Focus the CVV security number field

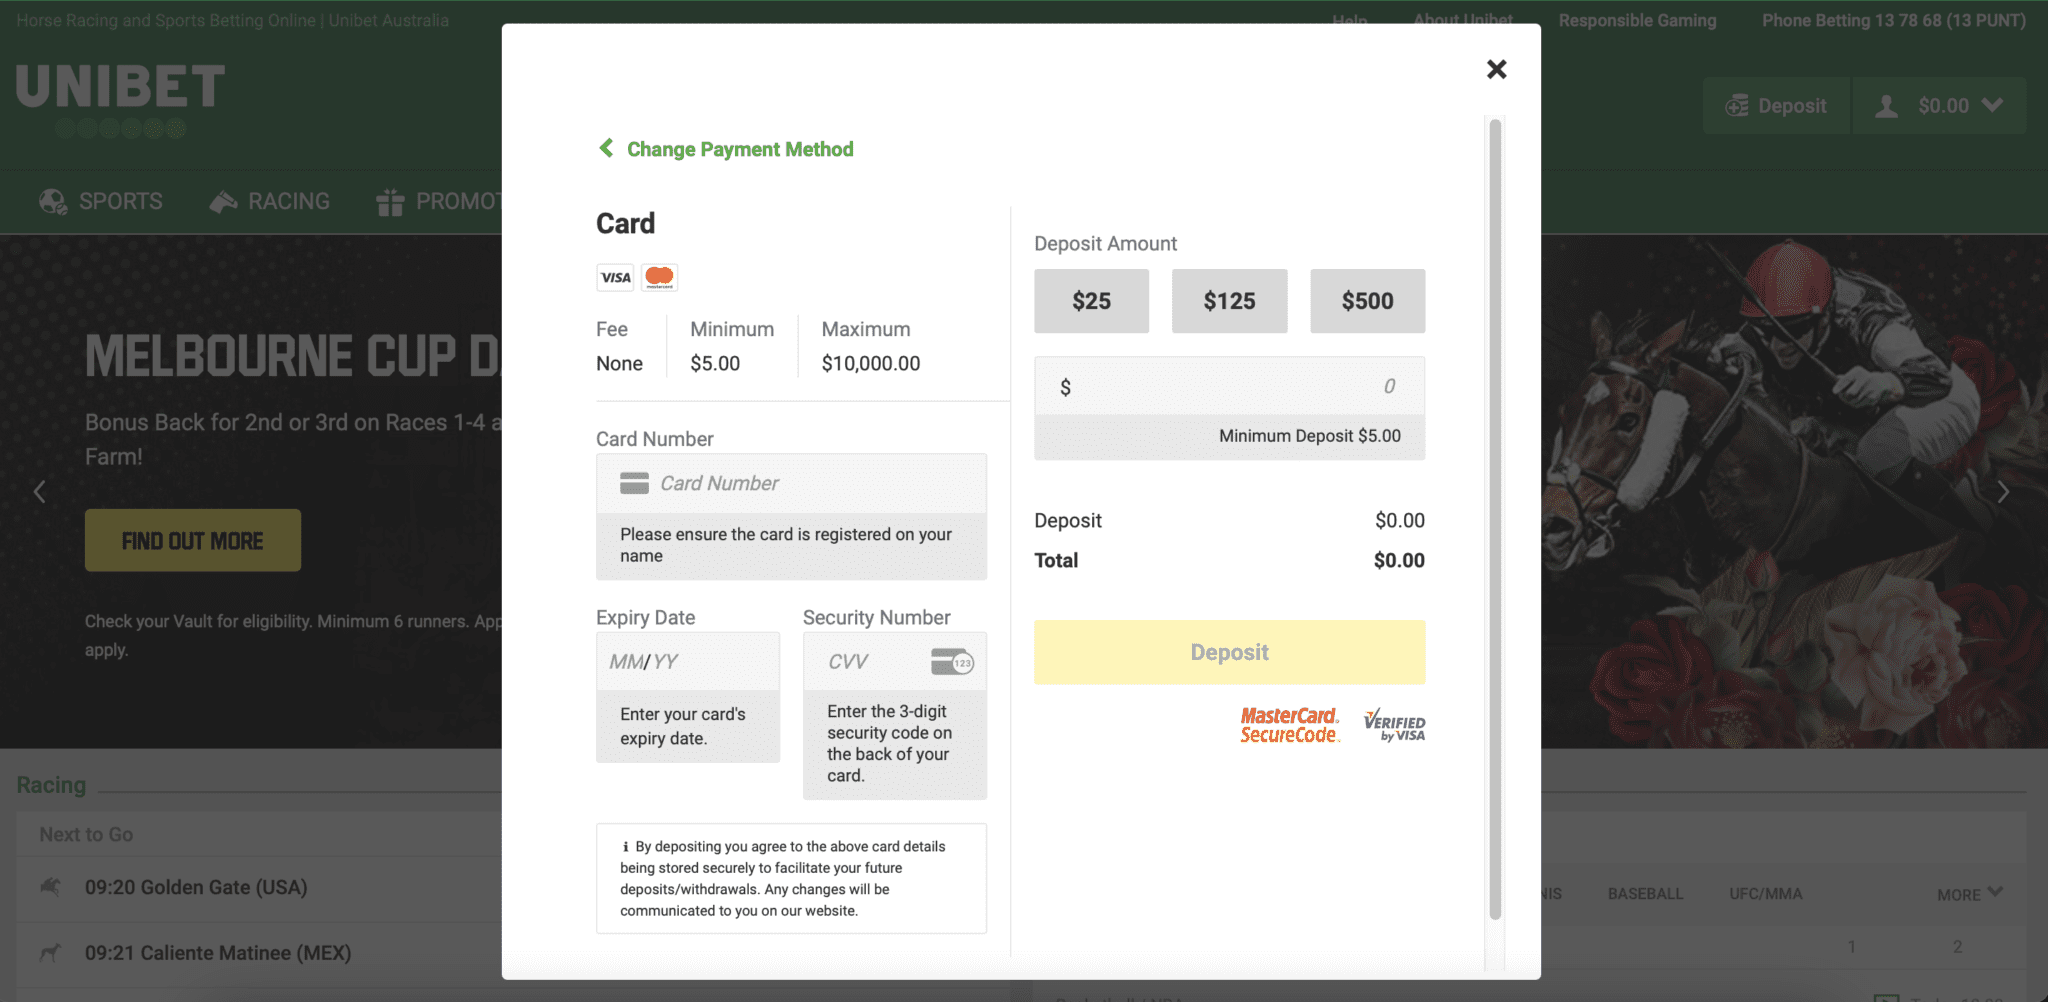pyautogui.click(x=894, y=661)
